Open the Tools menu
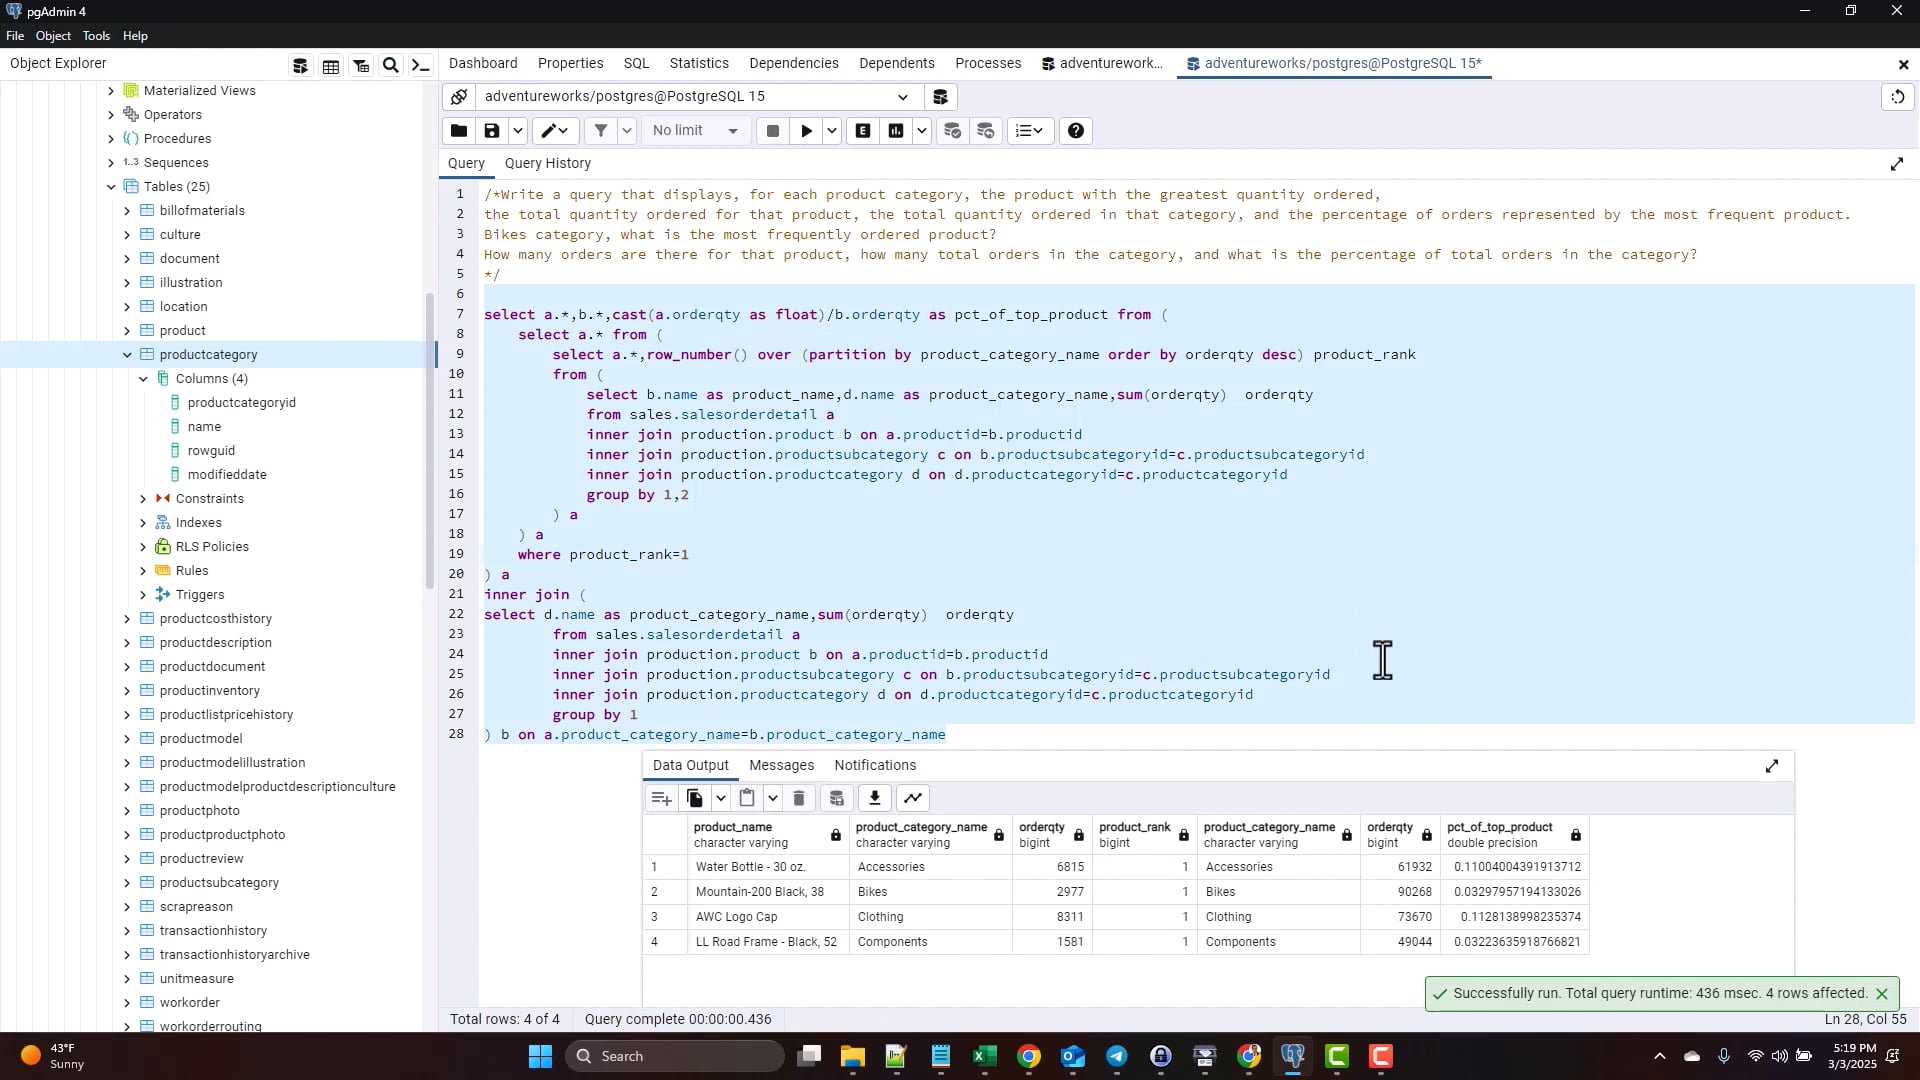 96,36
